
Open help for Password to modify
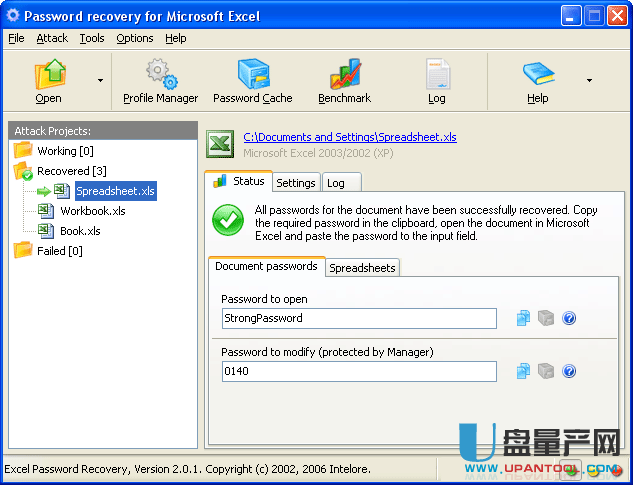569,371
